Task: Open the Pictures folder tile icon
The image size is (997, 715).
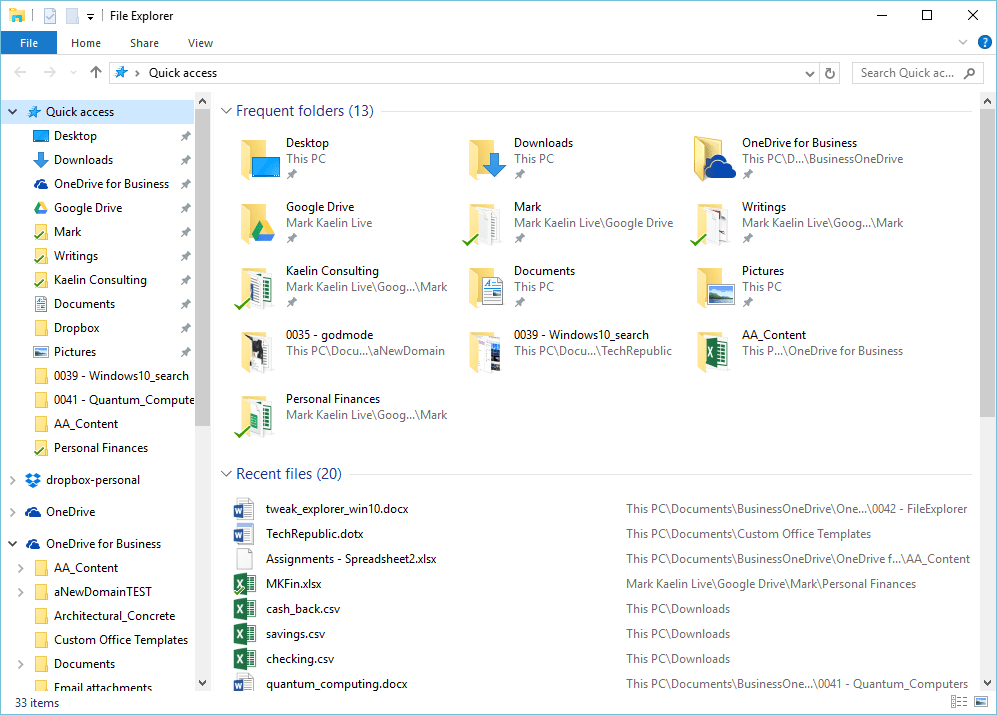Action: coord(716,288)
